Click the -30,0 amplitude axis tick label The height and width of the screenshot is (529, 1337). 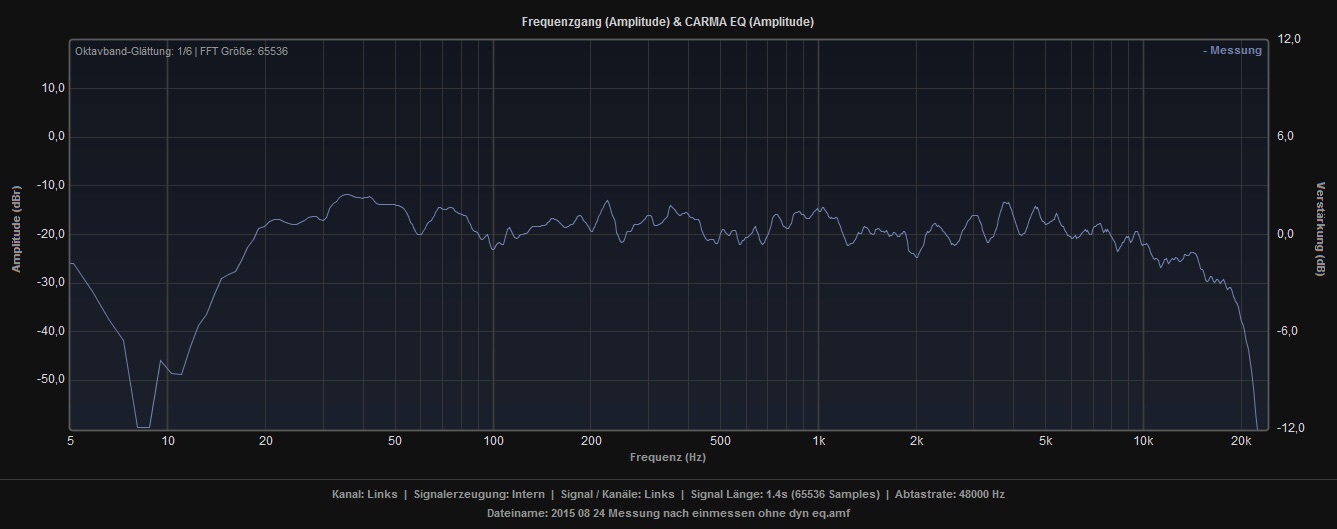[x=49, y=283]
